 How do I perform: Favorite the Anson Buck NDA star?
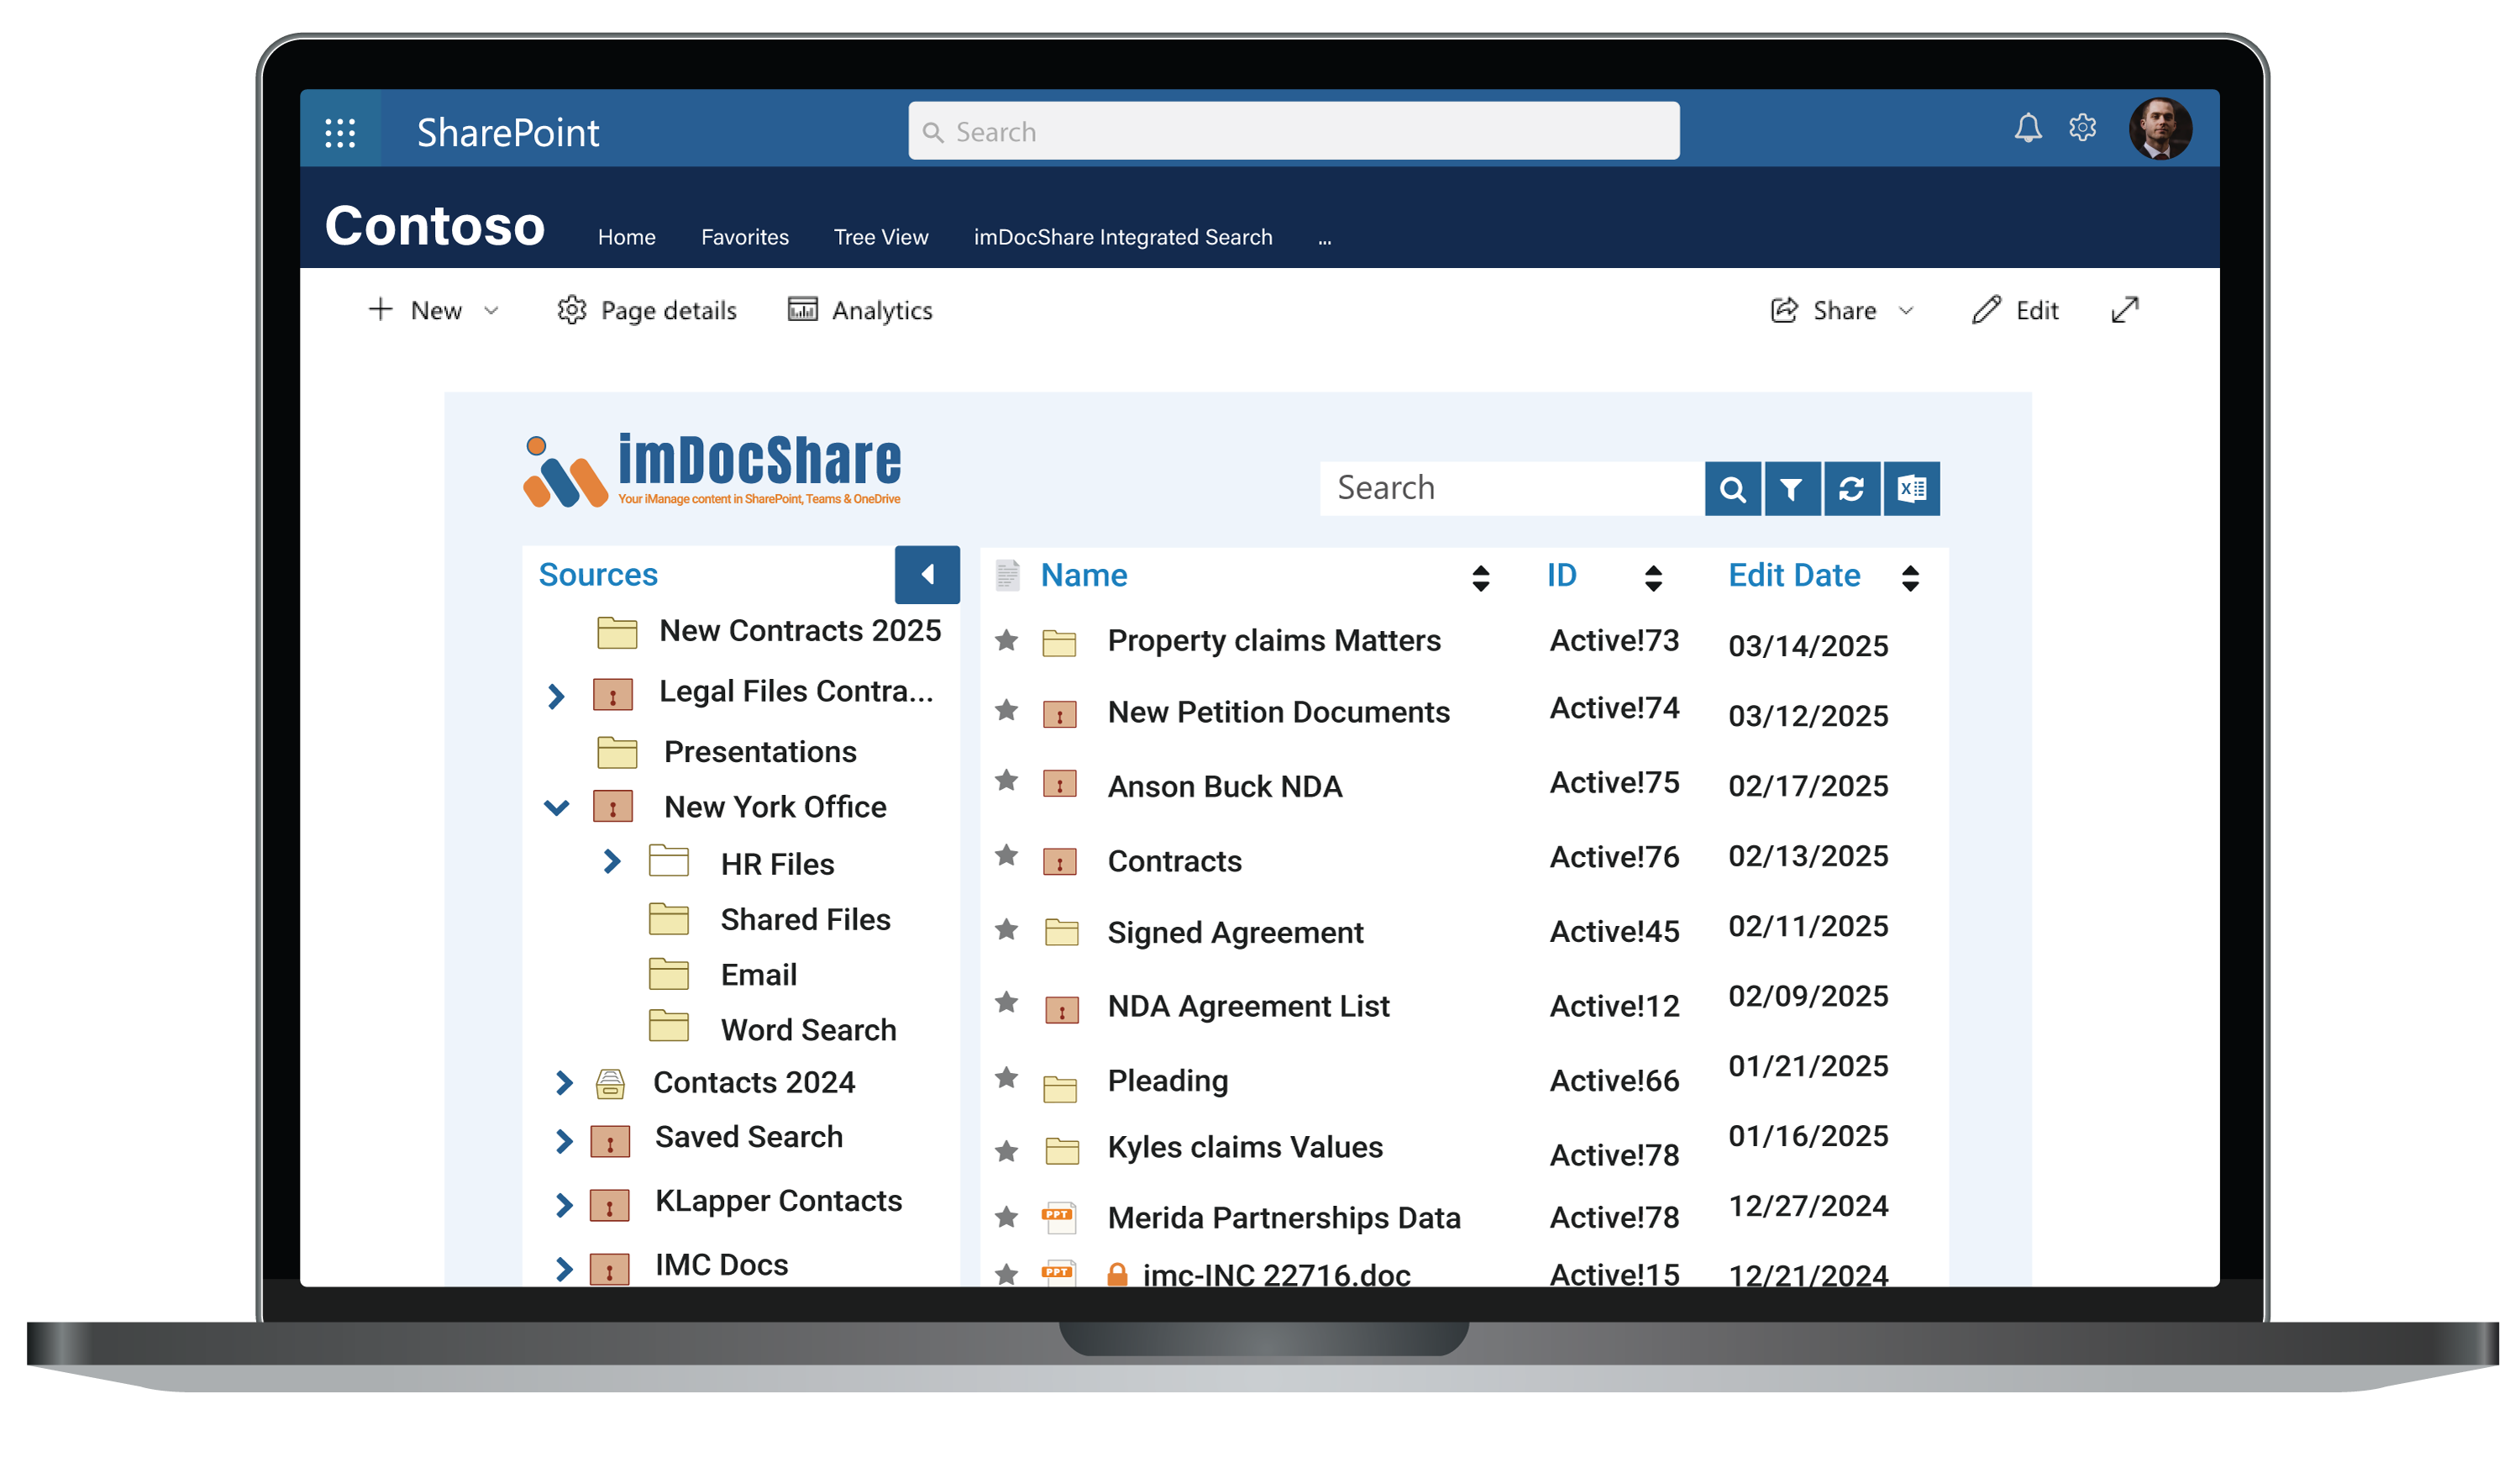tap(1006, 780)
